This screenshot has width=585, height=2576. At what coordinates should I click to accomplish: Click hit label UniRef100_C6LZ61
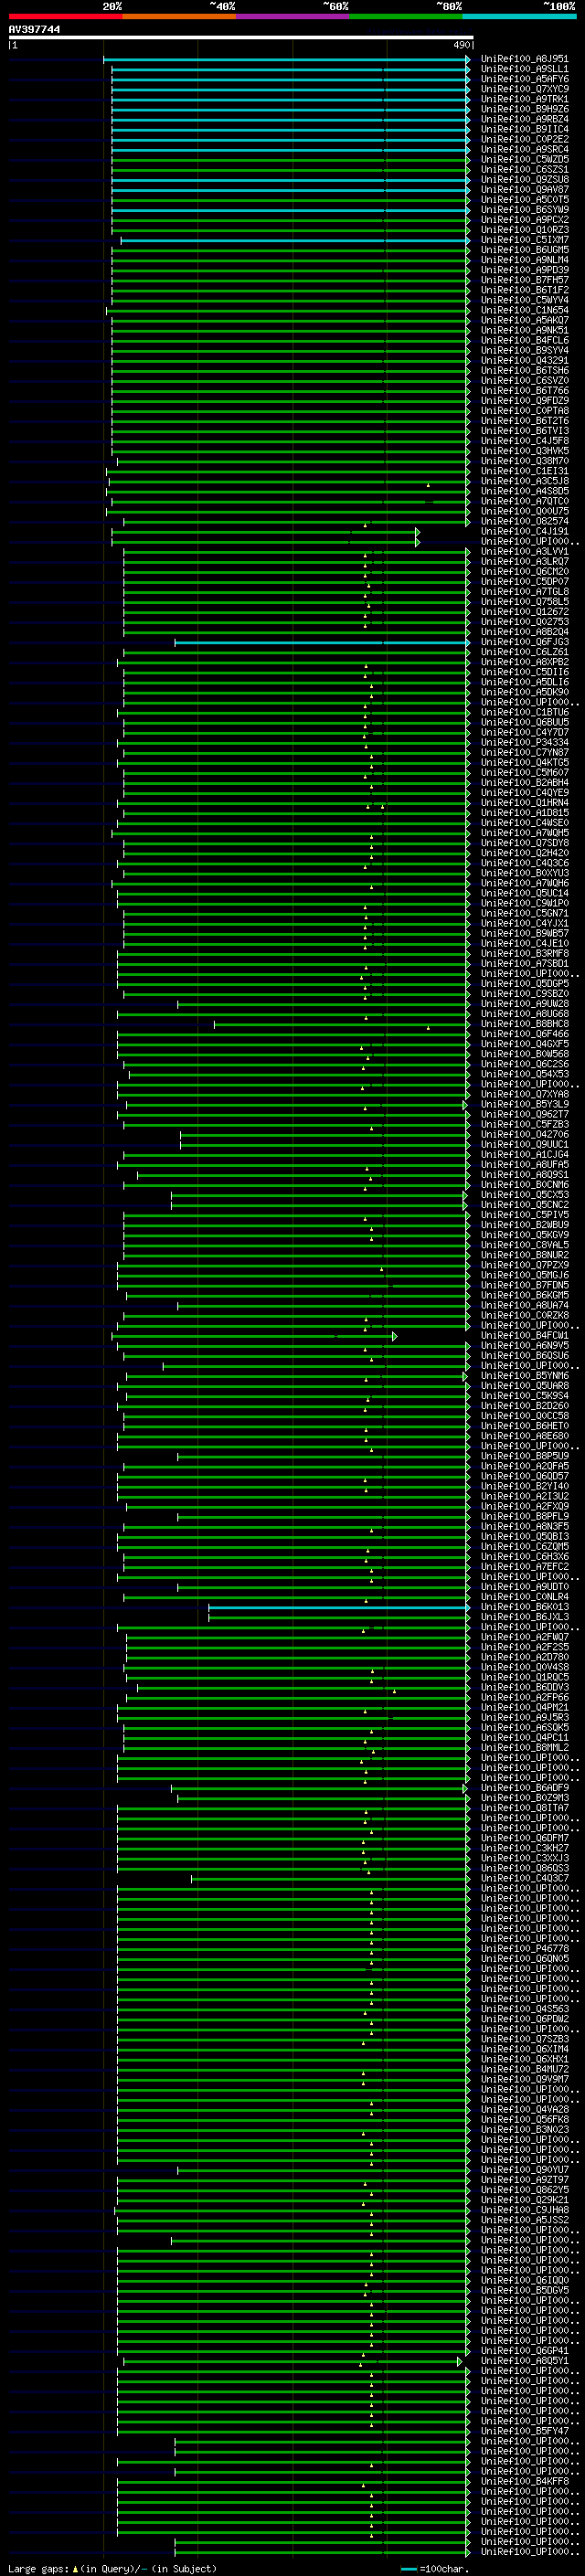click(x=524, y=652)
